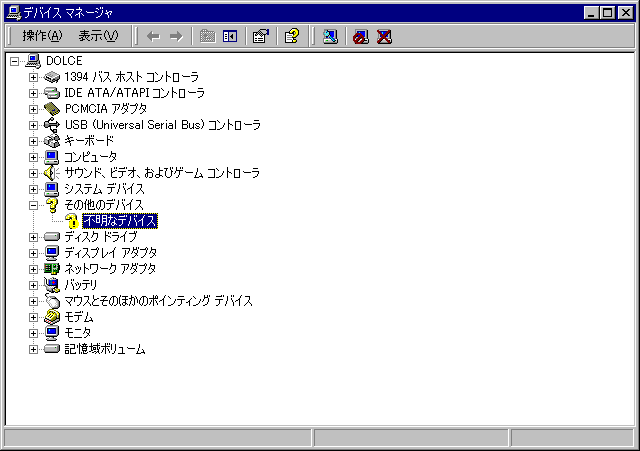
Task: Click the USB controller icon
Action: tap(52, 125)
